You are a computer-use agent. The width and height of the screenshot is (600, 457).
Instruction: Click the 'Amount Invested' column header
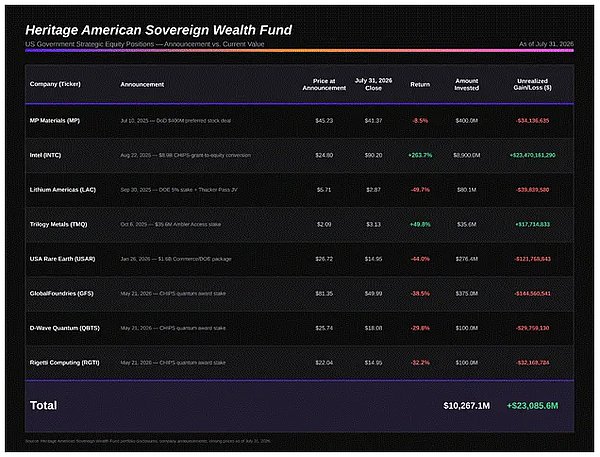tap(466, 84)
